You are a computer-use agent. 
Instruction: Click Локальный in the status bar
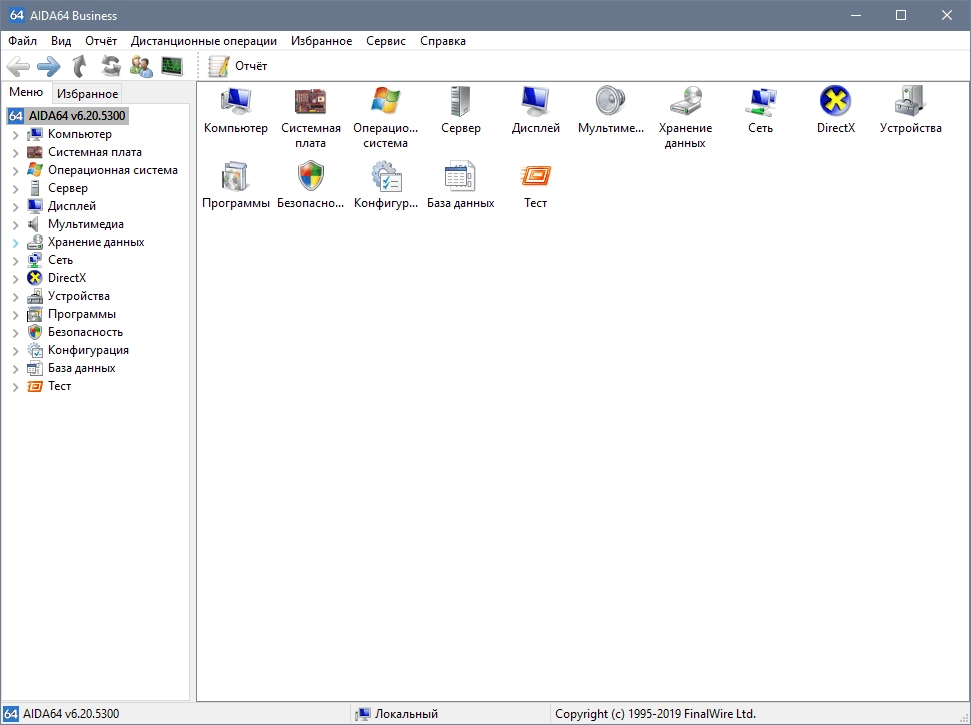[396, 714]
